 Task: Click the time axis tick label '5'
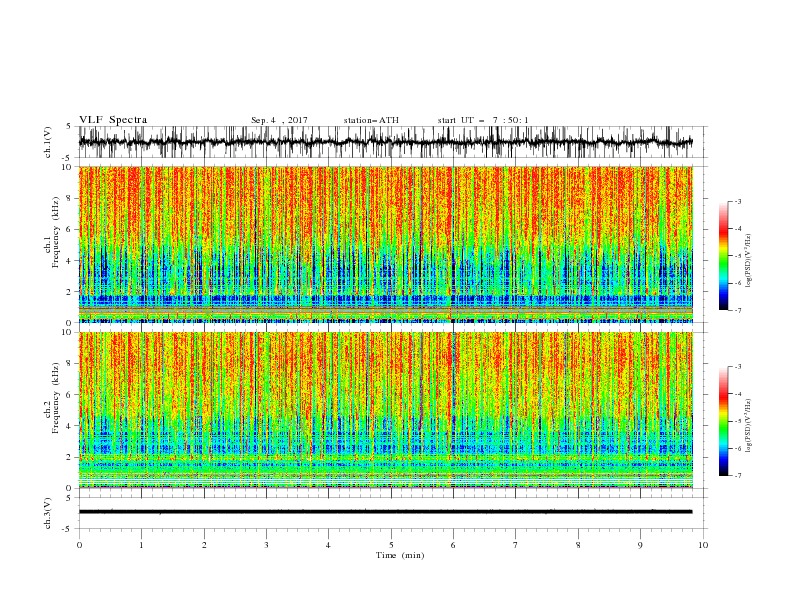coord(391,545)
